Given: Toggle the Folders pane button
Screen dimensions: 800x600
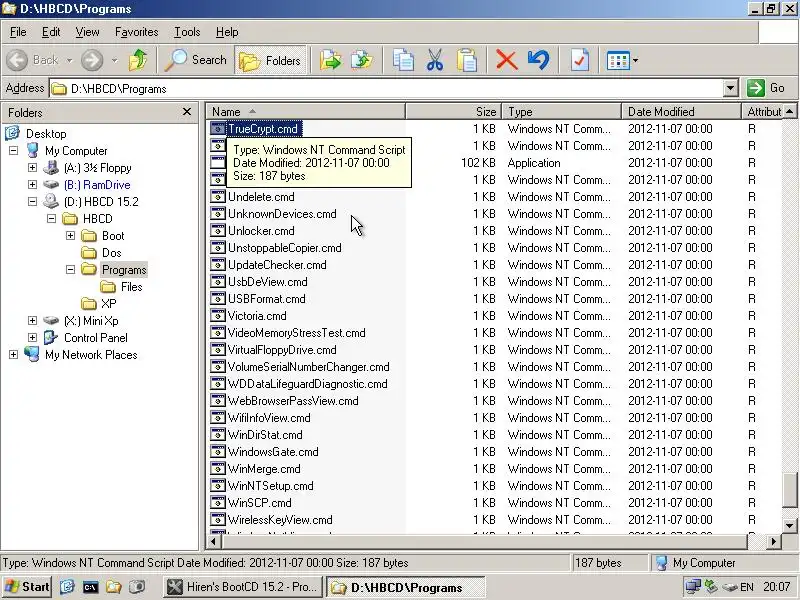Looking at the screenshot, I should [x=270, y=60].
